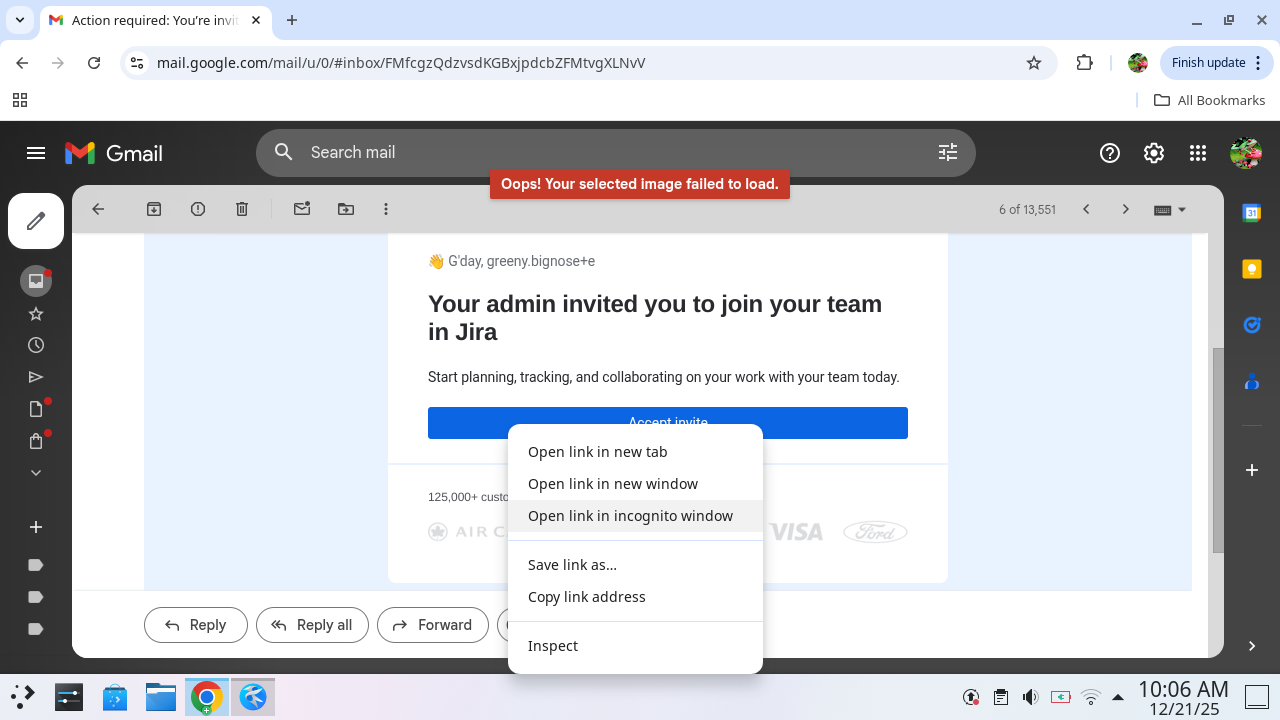Report this email as spam
The height and width of the screenshot is (720, 1280).
click(198, 209)
